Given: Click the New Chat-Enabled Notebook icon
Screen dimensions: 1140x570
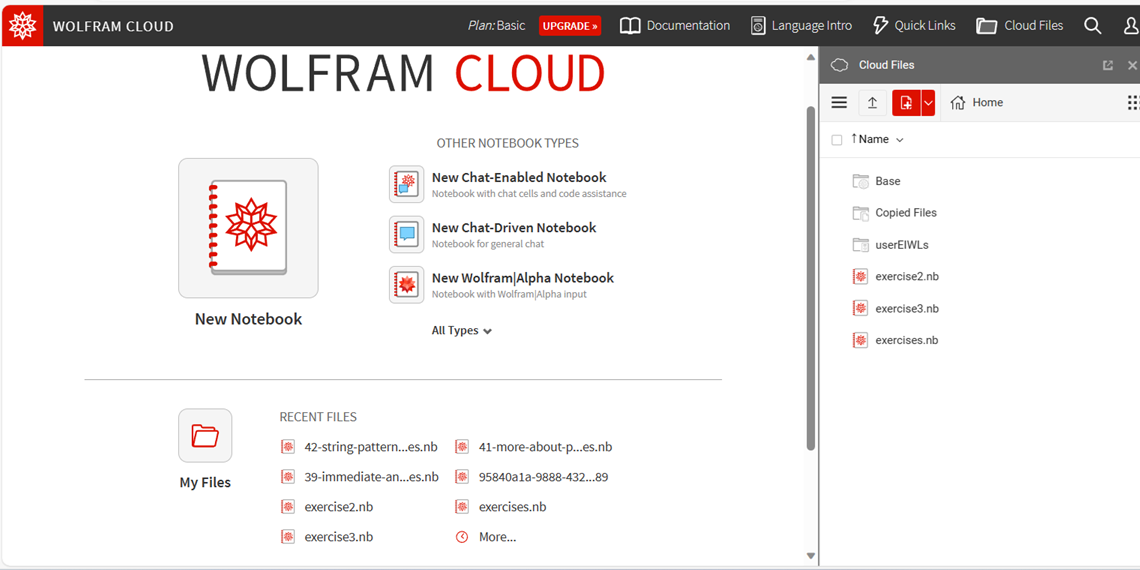Looking at the screenshot, I should tap(406, 184).
